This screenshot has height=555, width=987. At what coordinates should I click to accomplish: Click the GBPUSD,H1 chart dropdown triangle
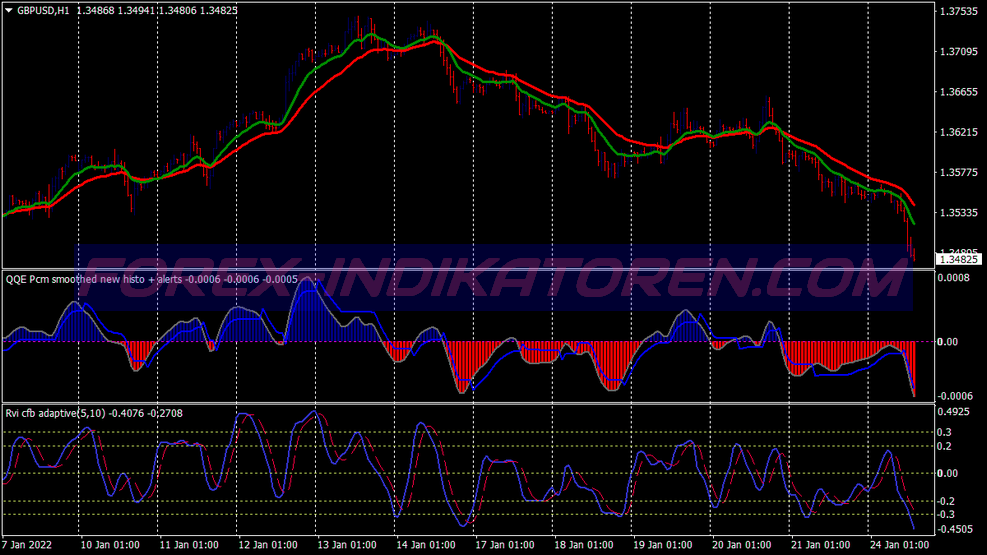point(9,10)
